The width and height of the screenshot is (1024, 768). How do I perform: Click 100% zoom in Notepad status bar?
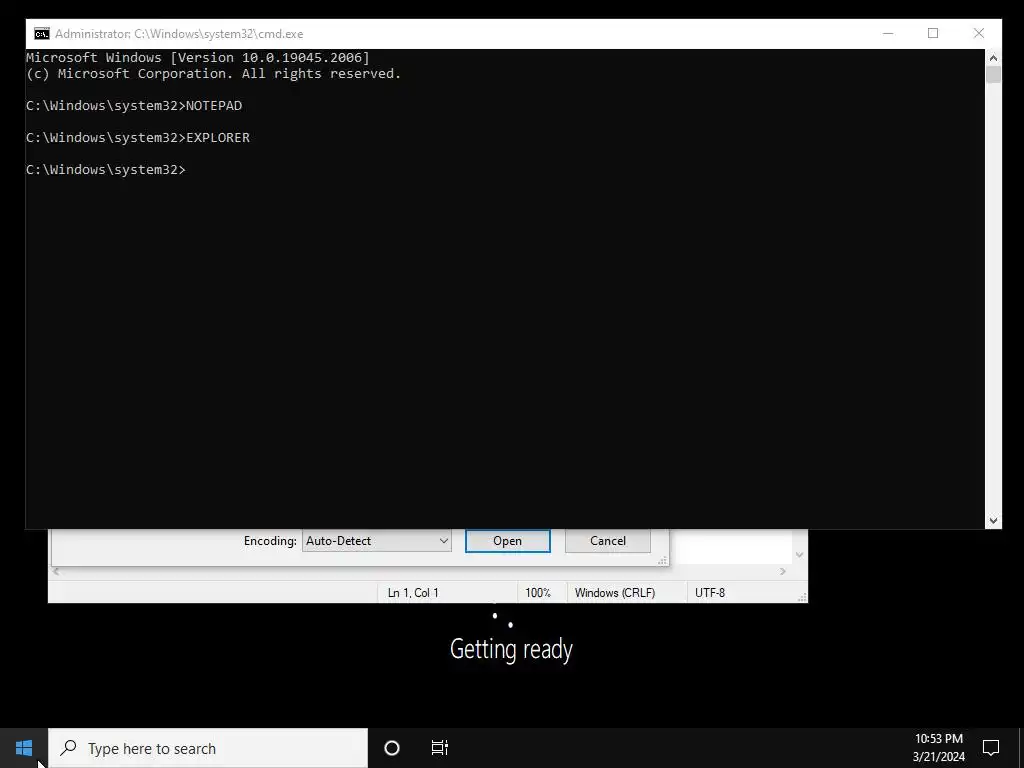(x=538, y=593)
